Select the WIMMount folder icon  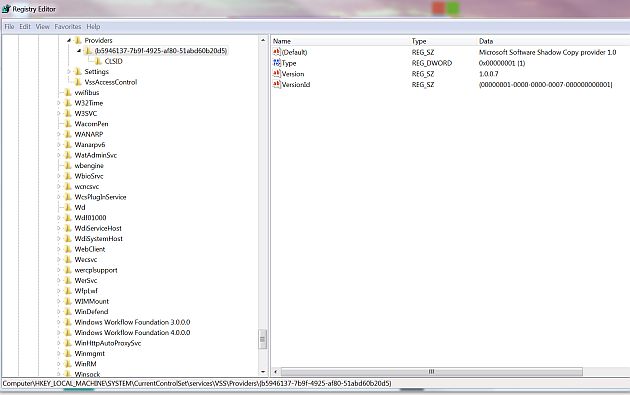68,301
